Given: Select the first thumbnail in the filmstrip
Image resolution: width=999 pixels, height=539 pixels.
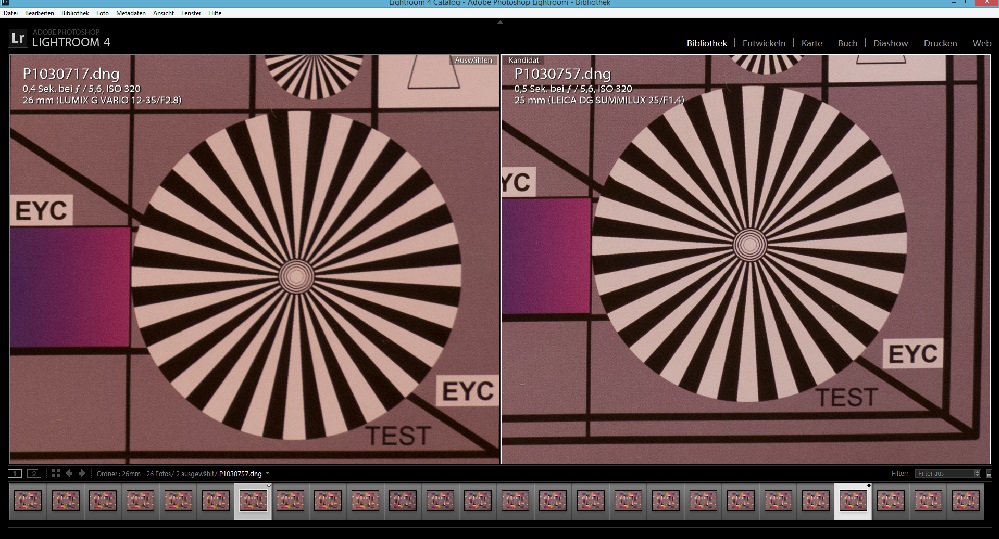Looking at the screenshot, I should click(28, 500).
